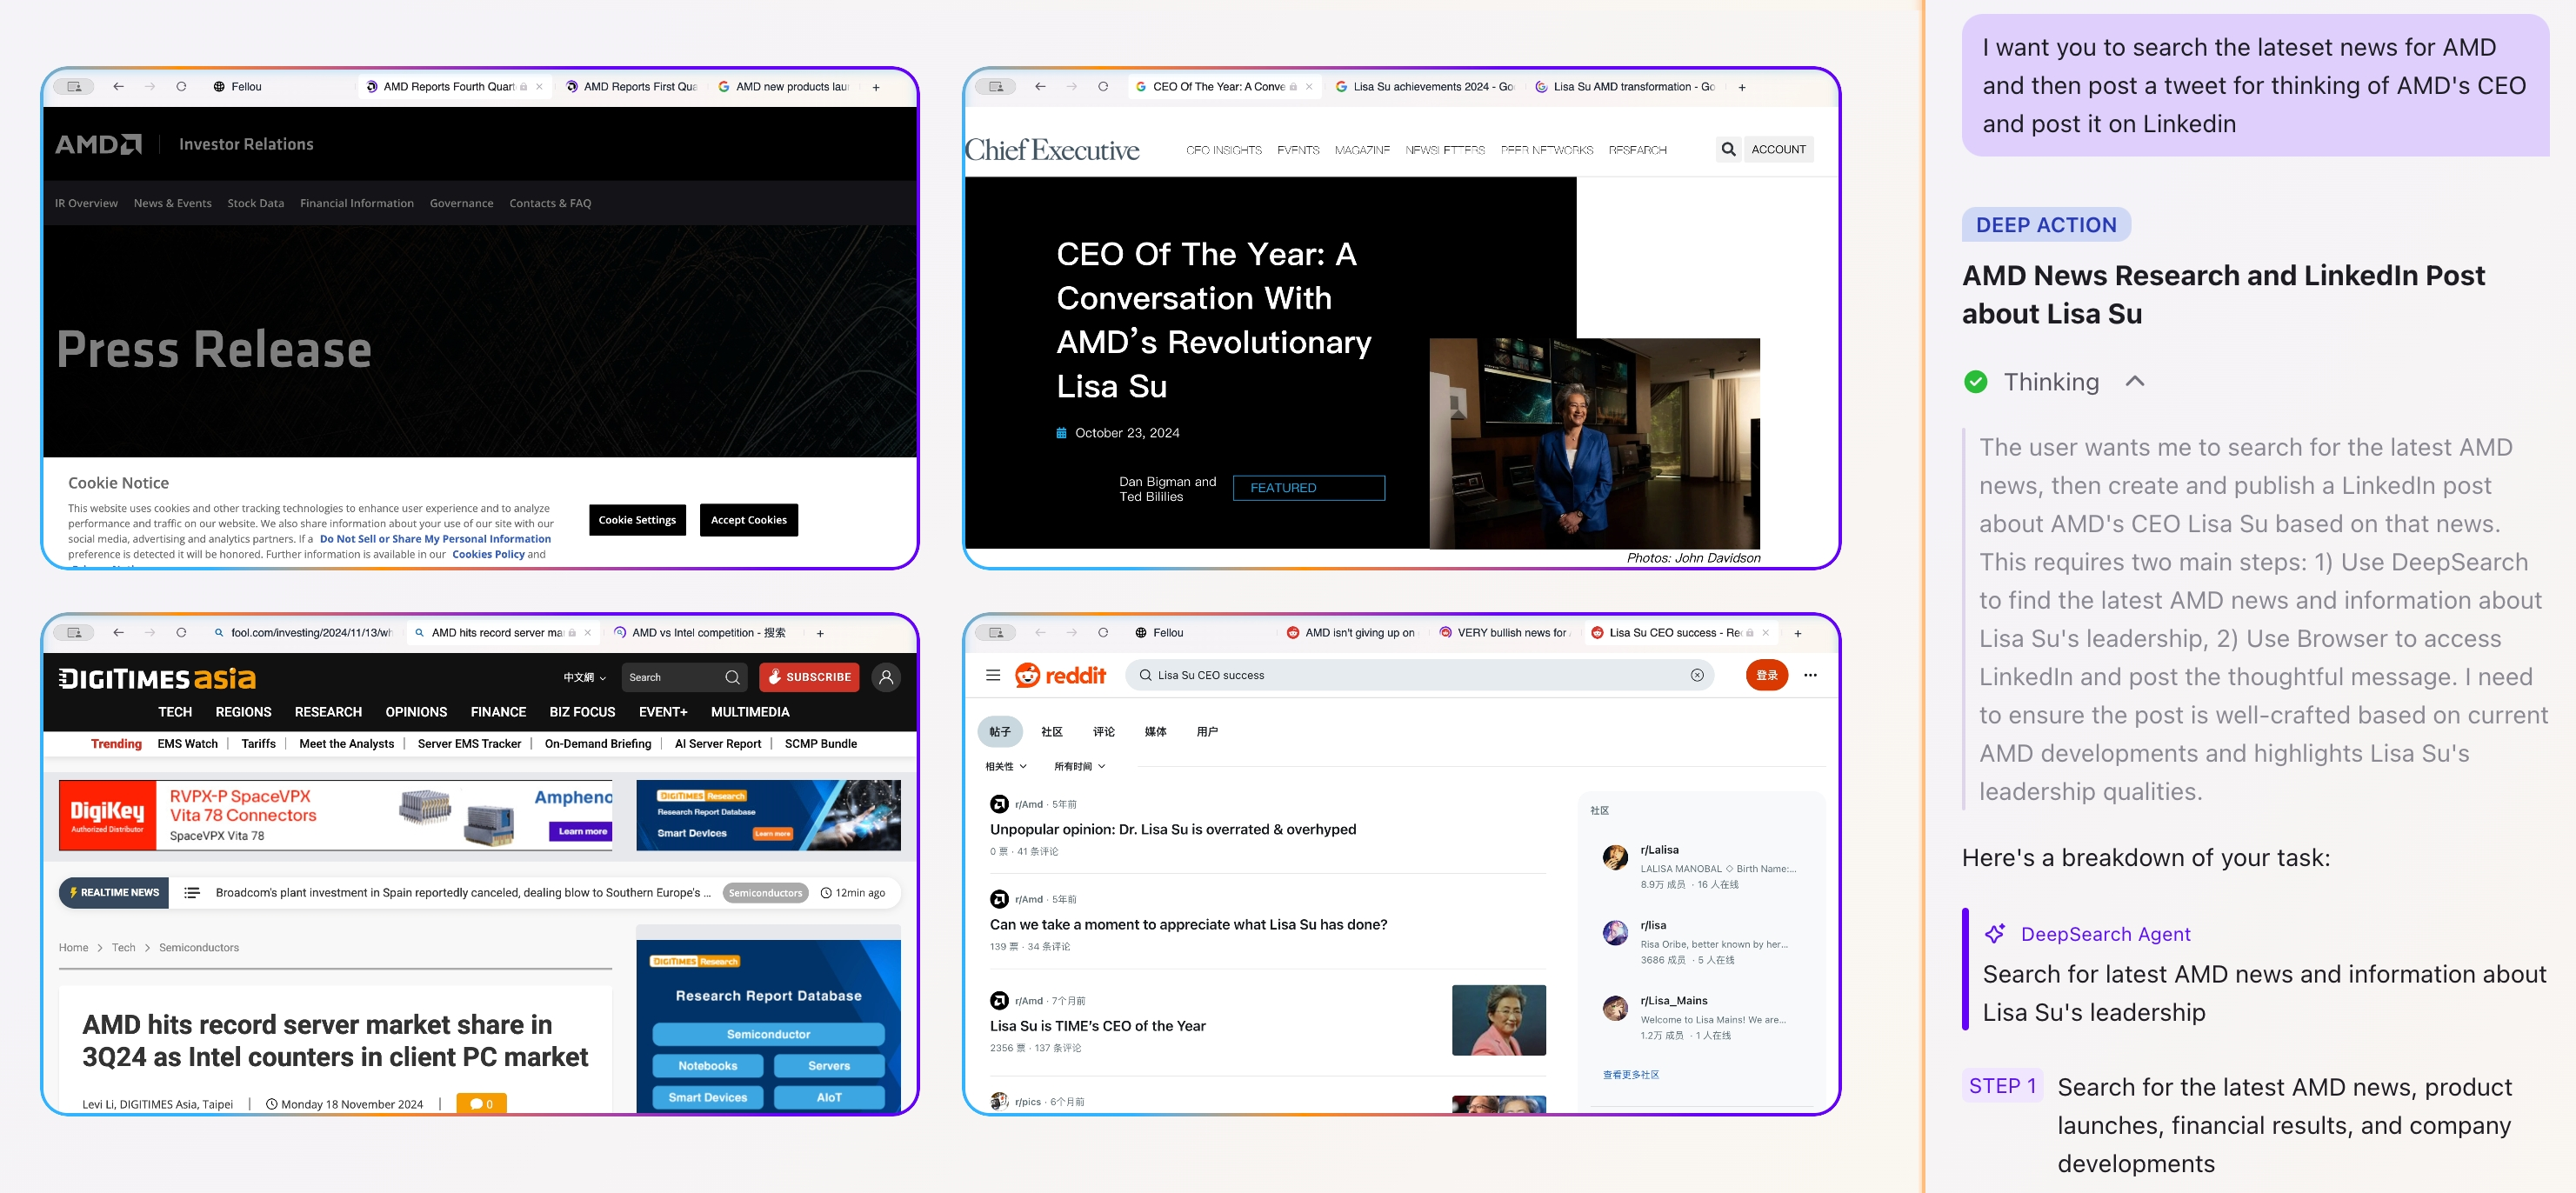Open the Digitimes user profile icon
2576x1193 pixels.
pos(886,677)
